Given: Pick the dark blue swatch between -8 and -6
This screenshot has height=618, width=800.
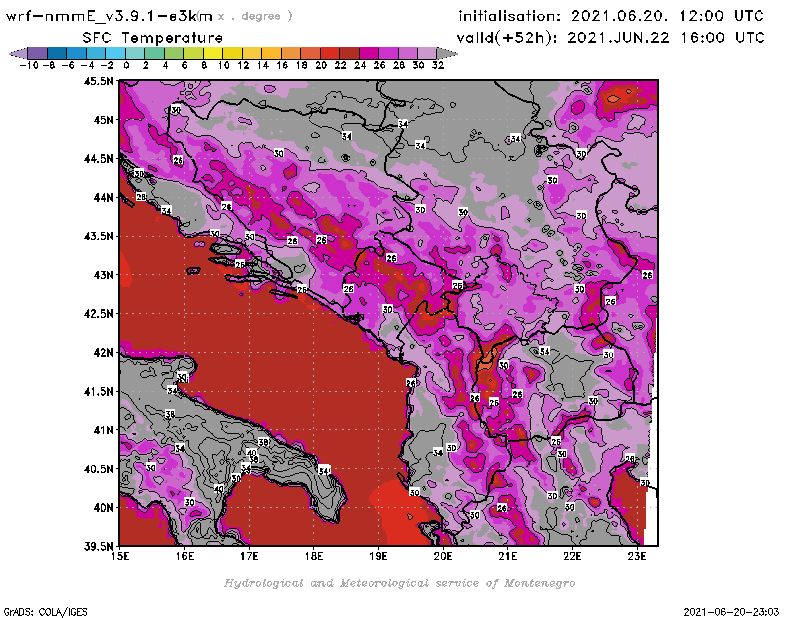Looking at the screenshot, I should point(57,53).
